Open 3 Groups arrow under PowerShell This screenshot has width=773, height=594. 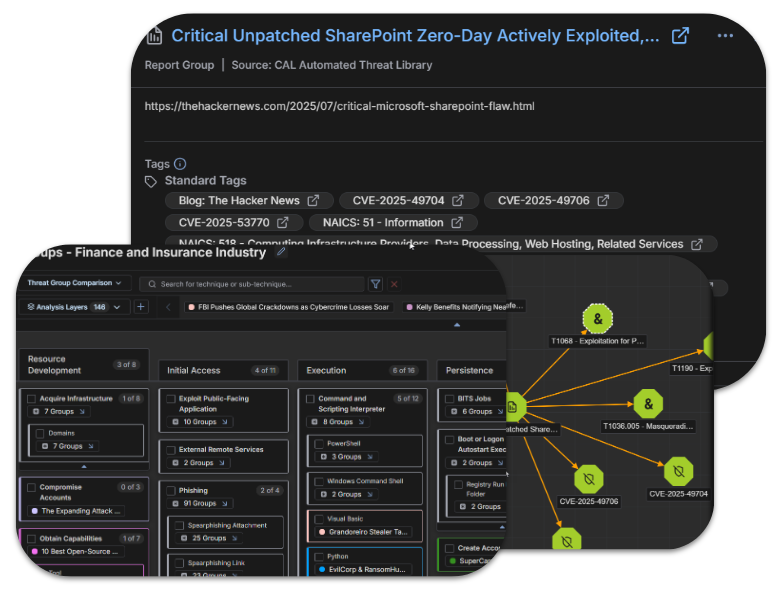point(370,457)
